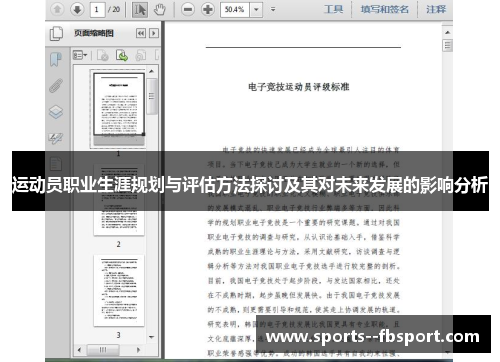Screen dimensions: 500x362
Task: Click the thumbnail vertical scrollbar handle
Action: tap(152, 96)
